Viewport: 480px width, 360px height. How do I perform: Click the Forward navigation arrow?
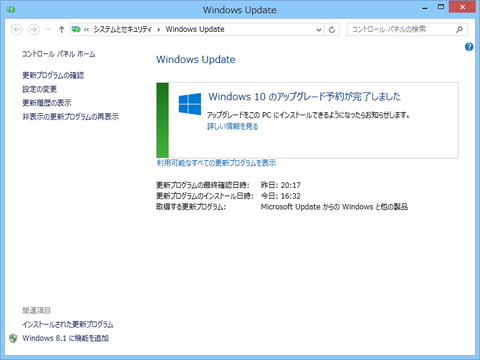[33, 30]
